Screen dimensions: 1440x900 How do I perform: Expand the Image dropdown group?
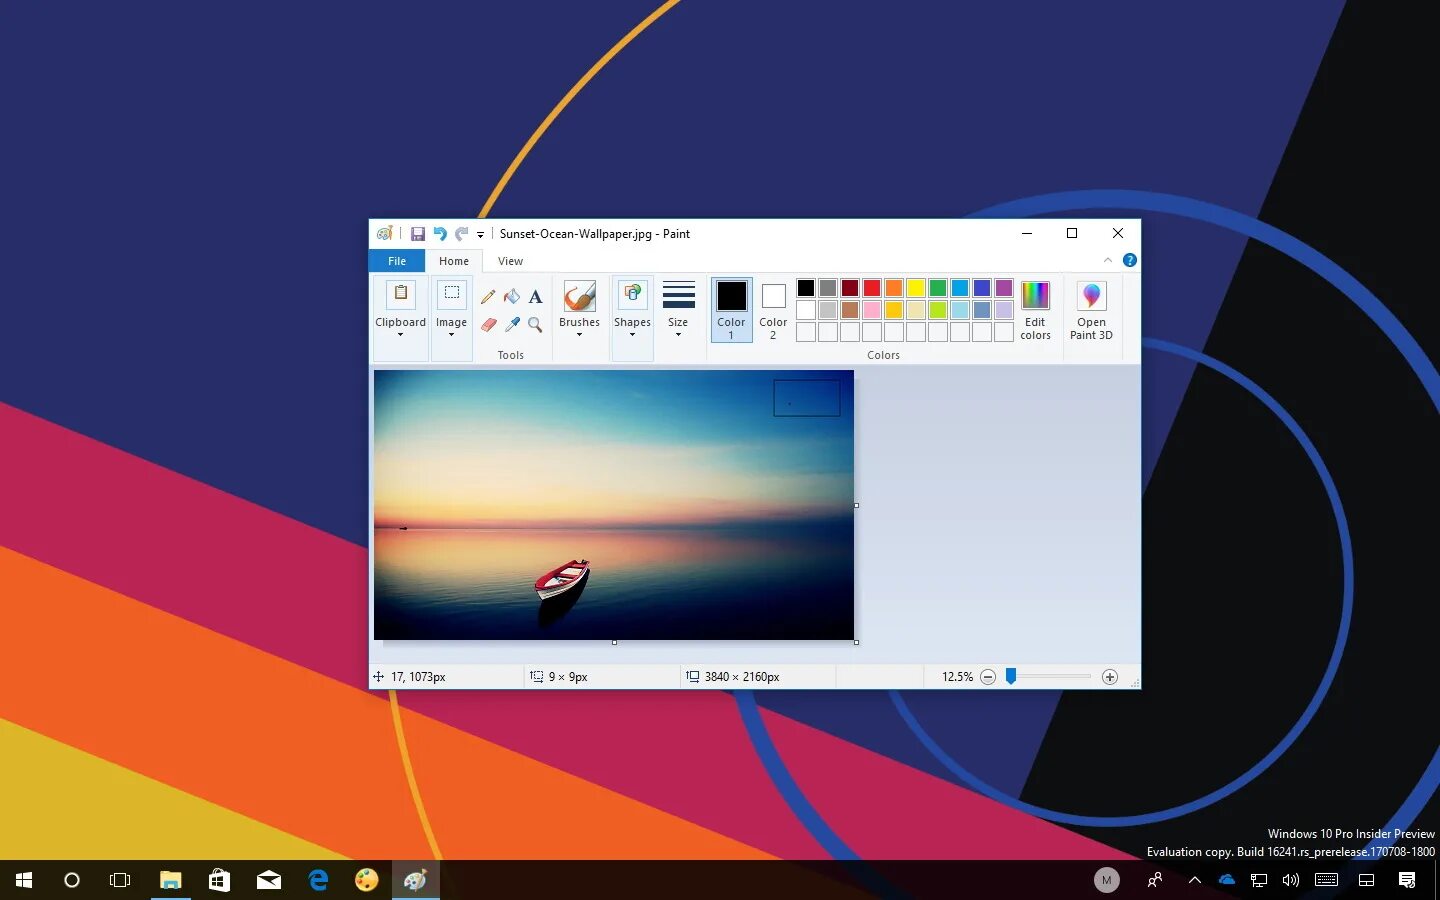451,318
